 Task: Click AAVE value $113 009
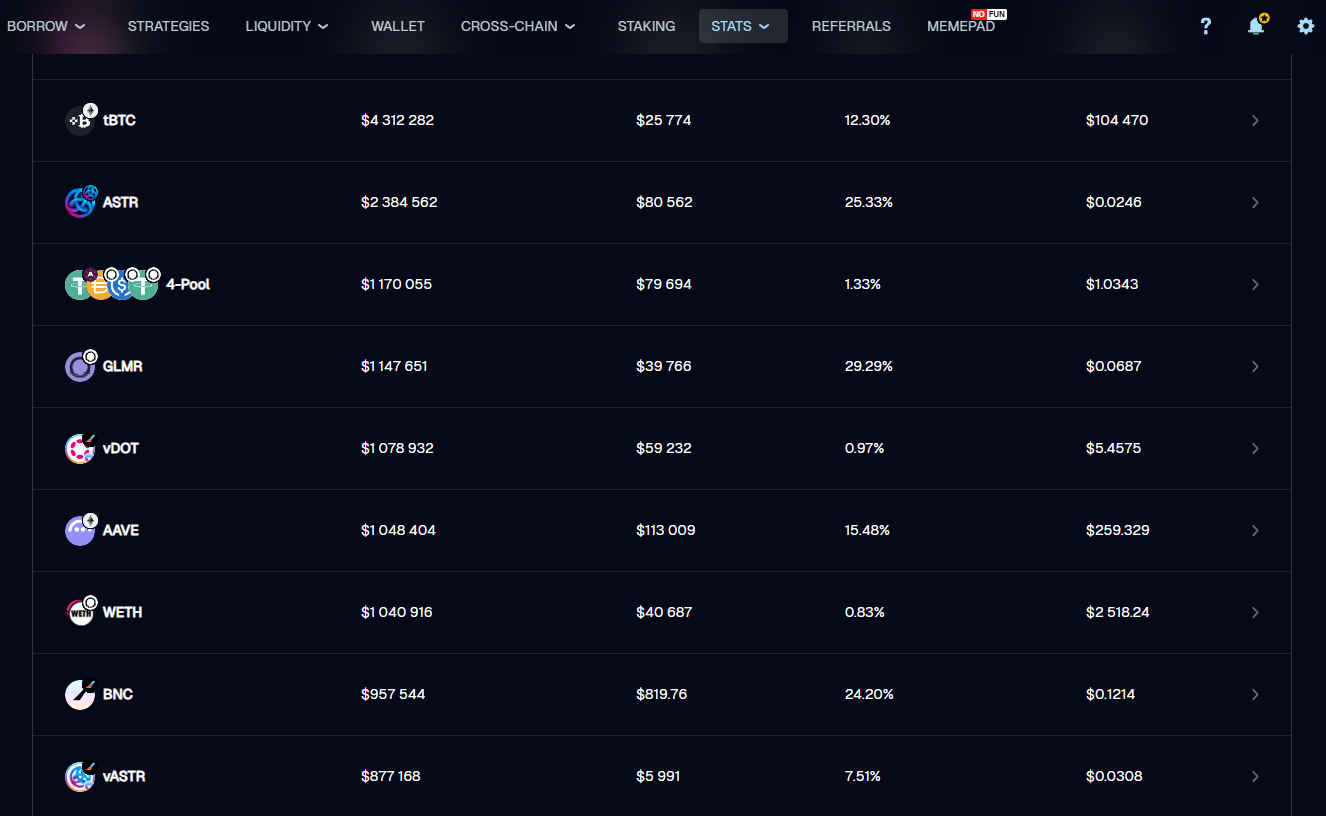click(665, 530)
